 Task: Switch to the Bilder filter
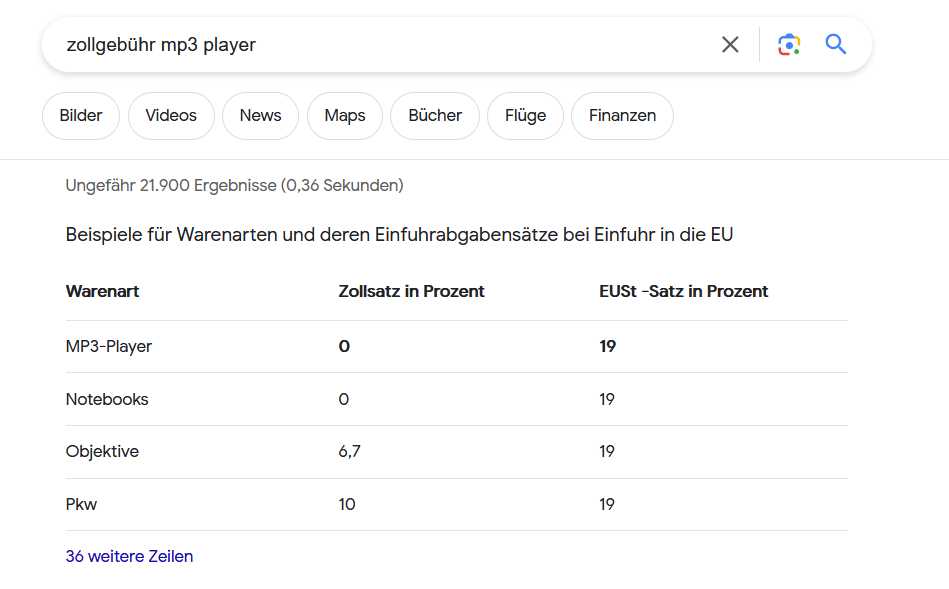[x=81, y=116]
